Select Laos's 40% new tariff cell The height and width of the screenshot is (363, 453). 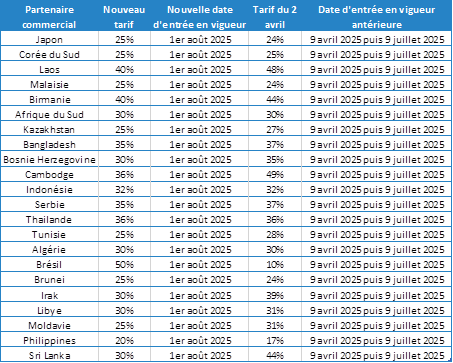pos(124,69)
